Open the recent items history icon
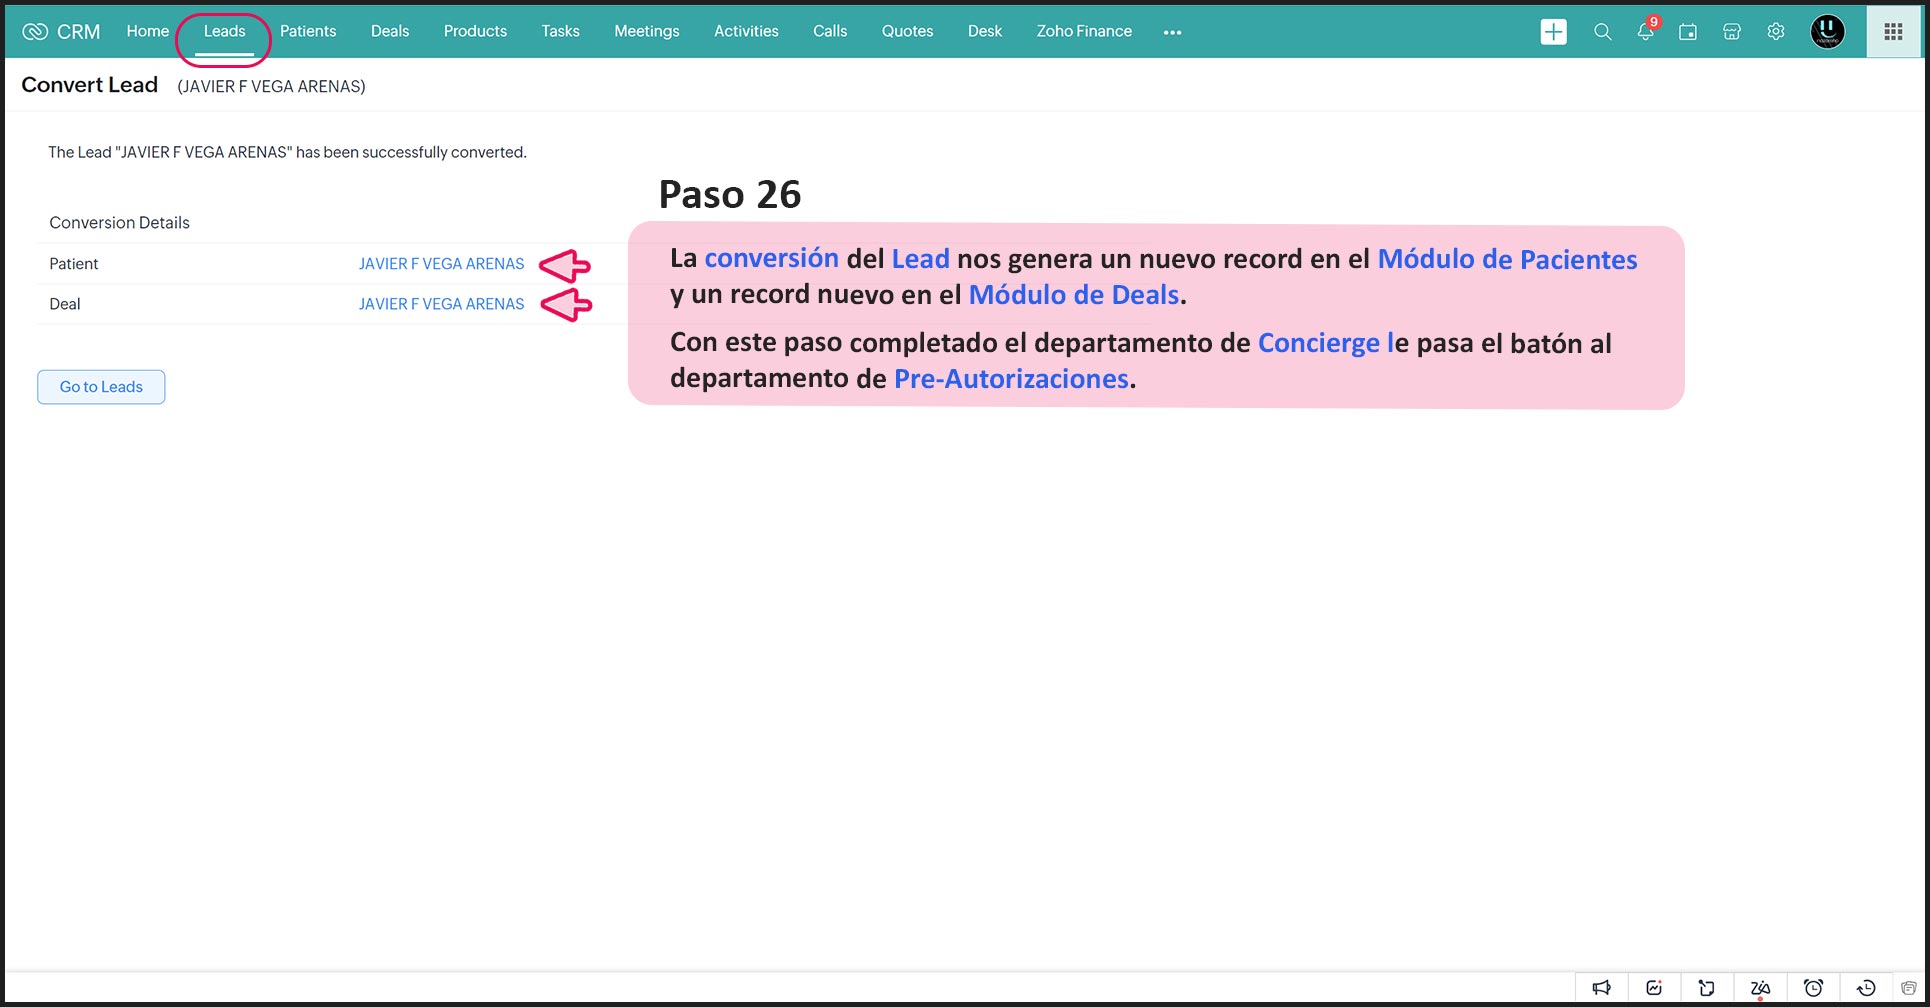1930x1007 pixels. tap(1866, 988)
